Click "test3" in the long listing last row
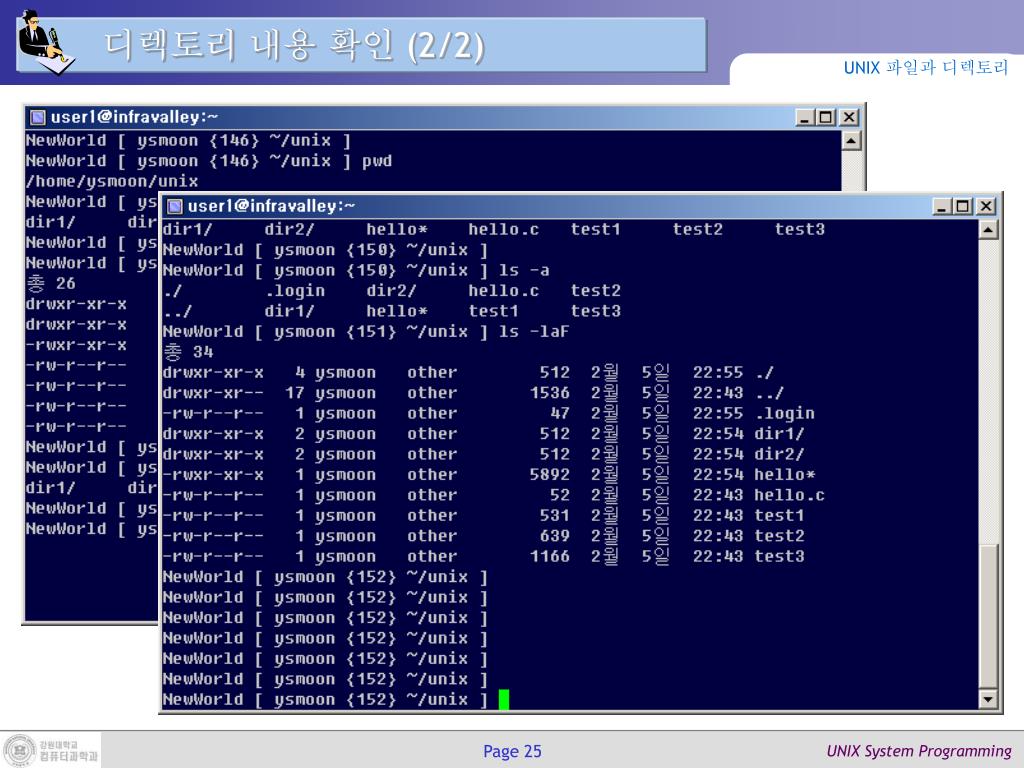Viewport: 1024px width, 768px height. click(x=779, y=556)
